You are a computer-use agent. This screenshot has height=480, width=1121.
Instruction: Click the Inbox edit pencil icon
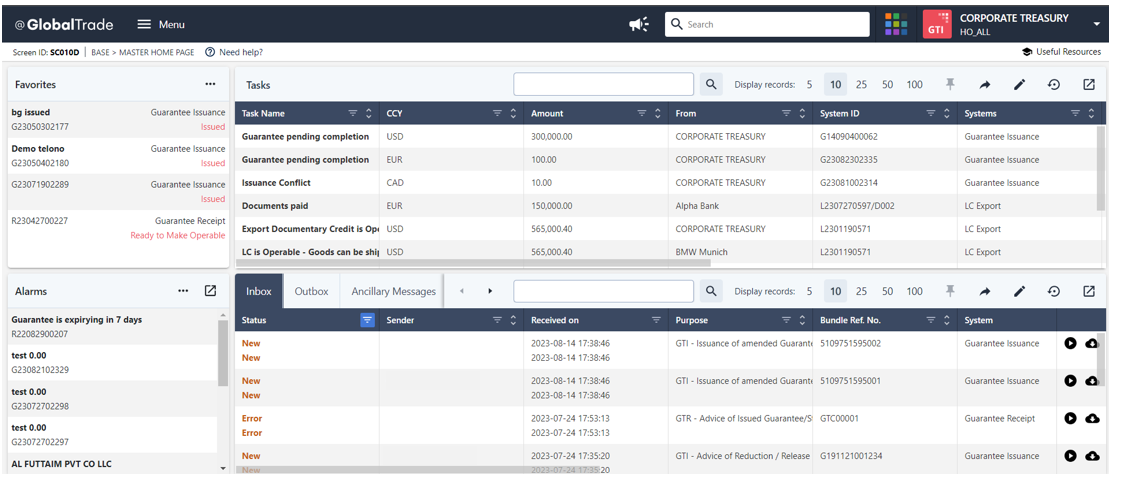click(1019, 291)
